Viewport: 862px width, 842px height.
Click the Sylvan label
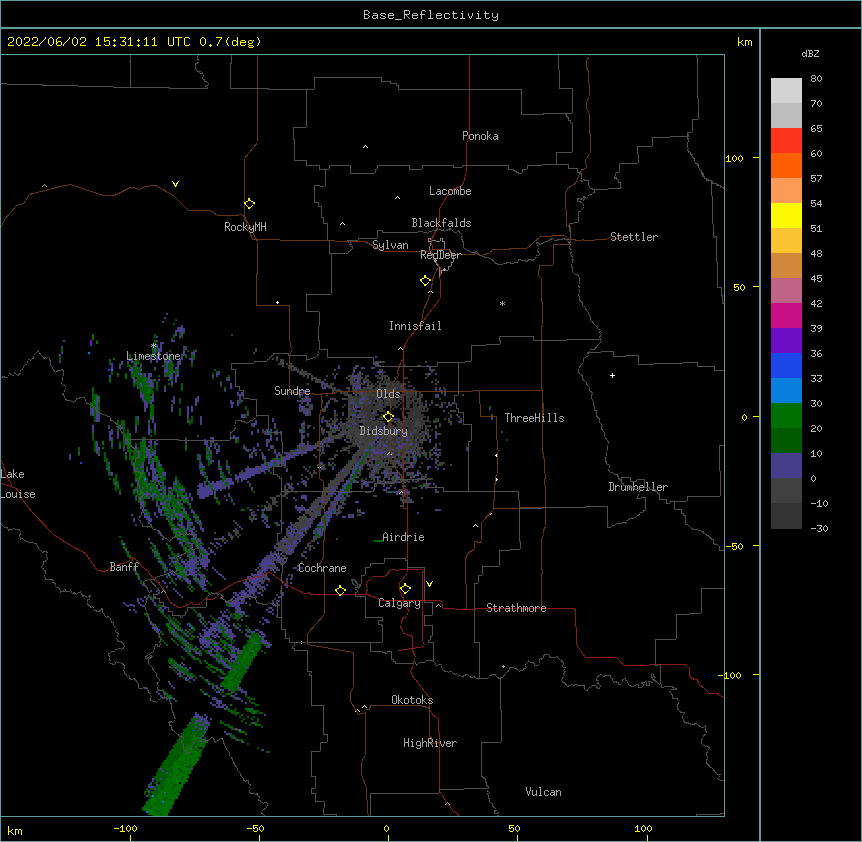[390, 245]
